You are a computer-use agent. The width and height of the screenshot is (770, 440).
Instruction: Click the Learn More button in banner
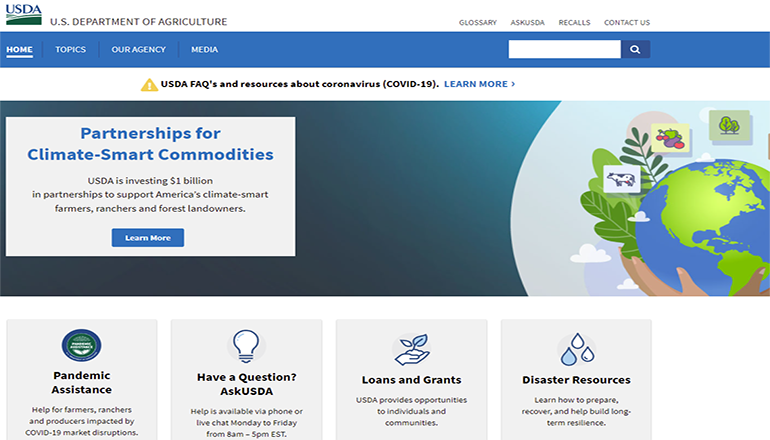[148, 238]
